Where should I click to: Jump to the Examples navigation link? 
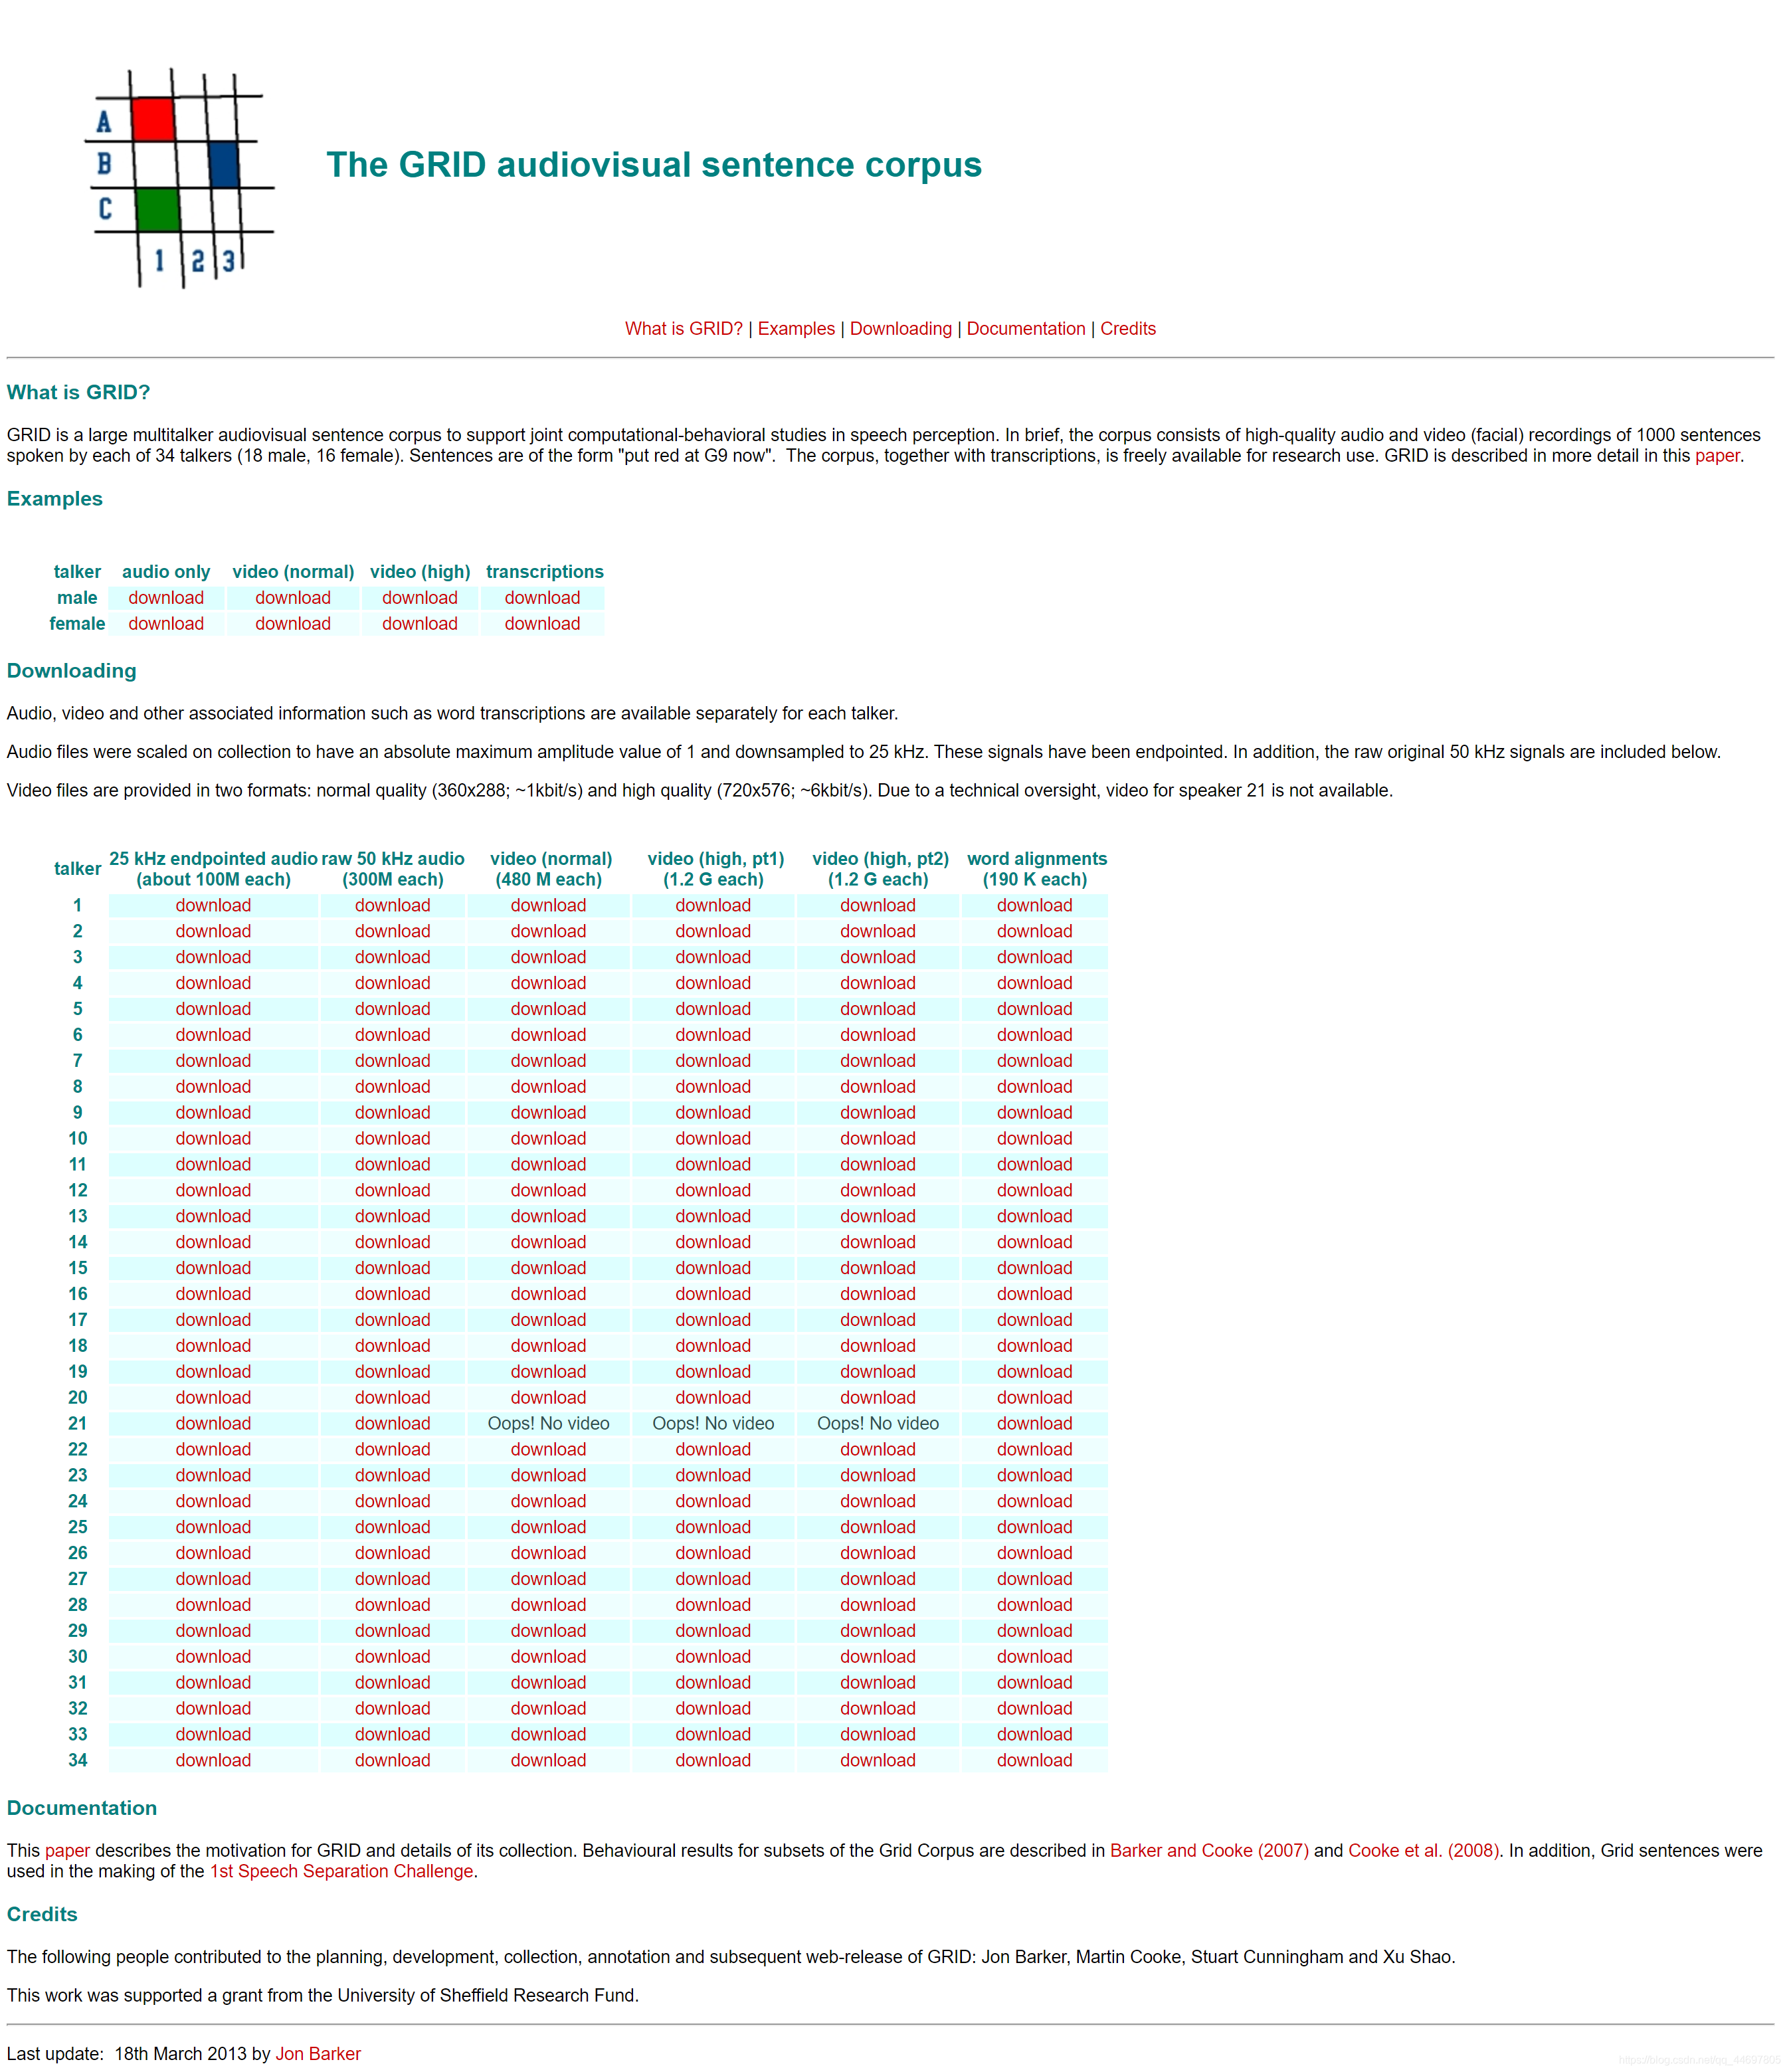pos(796,329)
